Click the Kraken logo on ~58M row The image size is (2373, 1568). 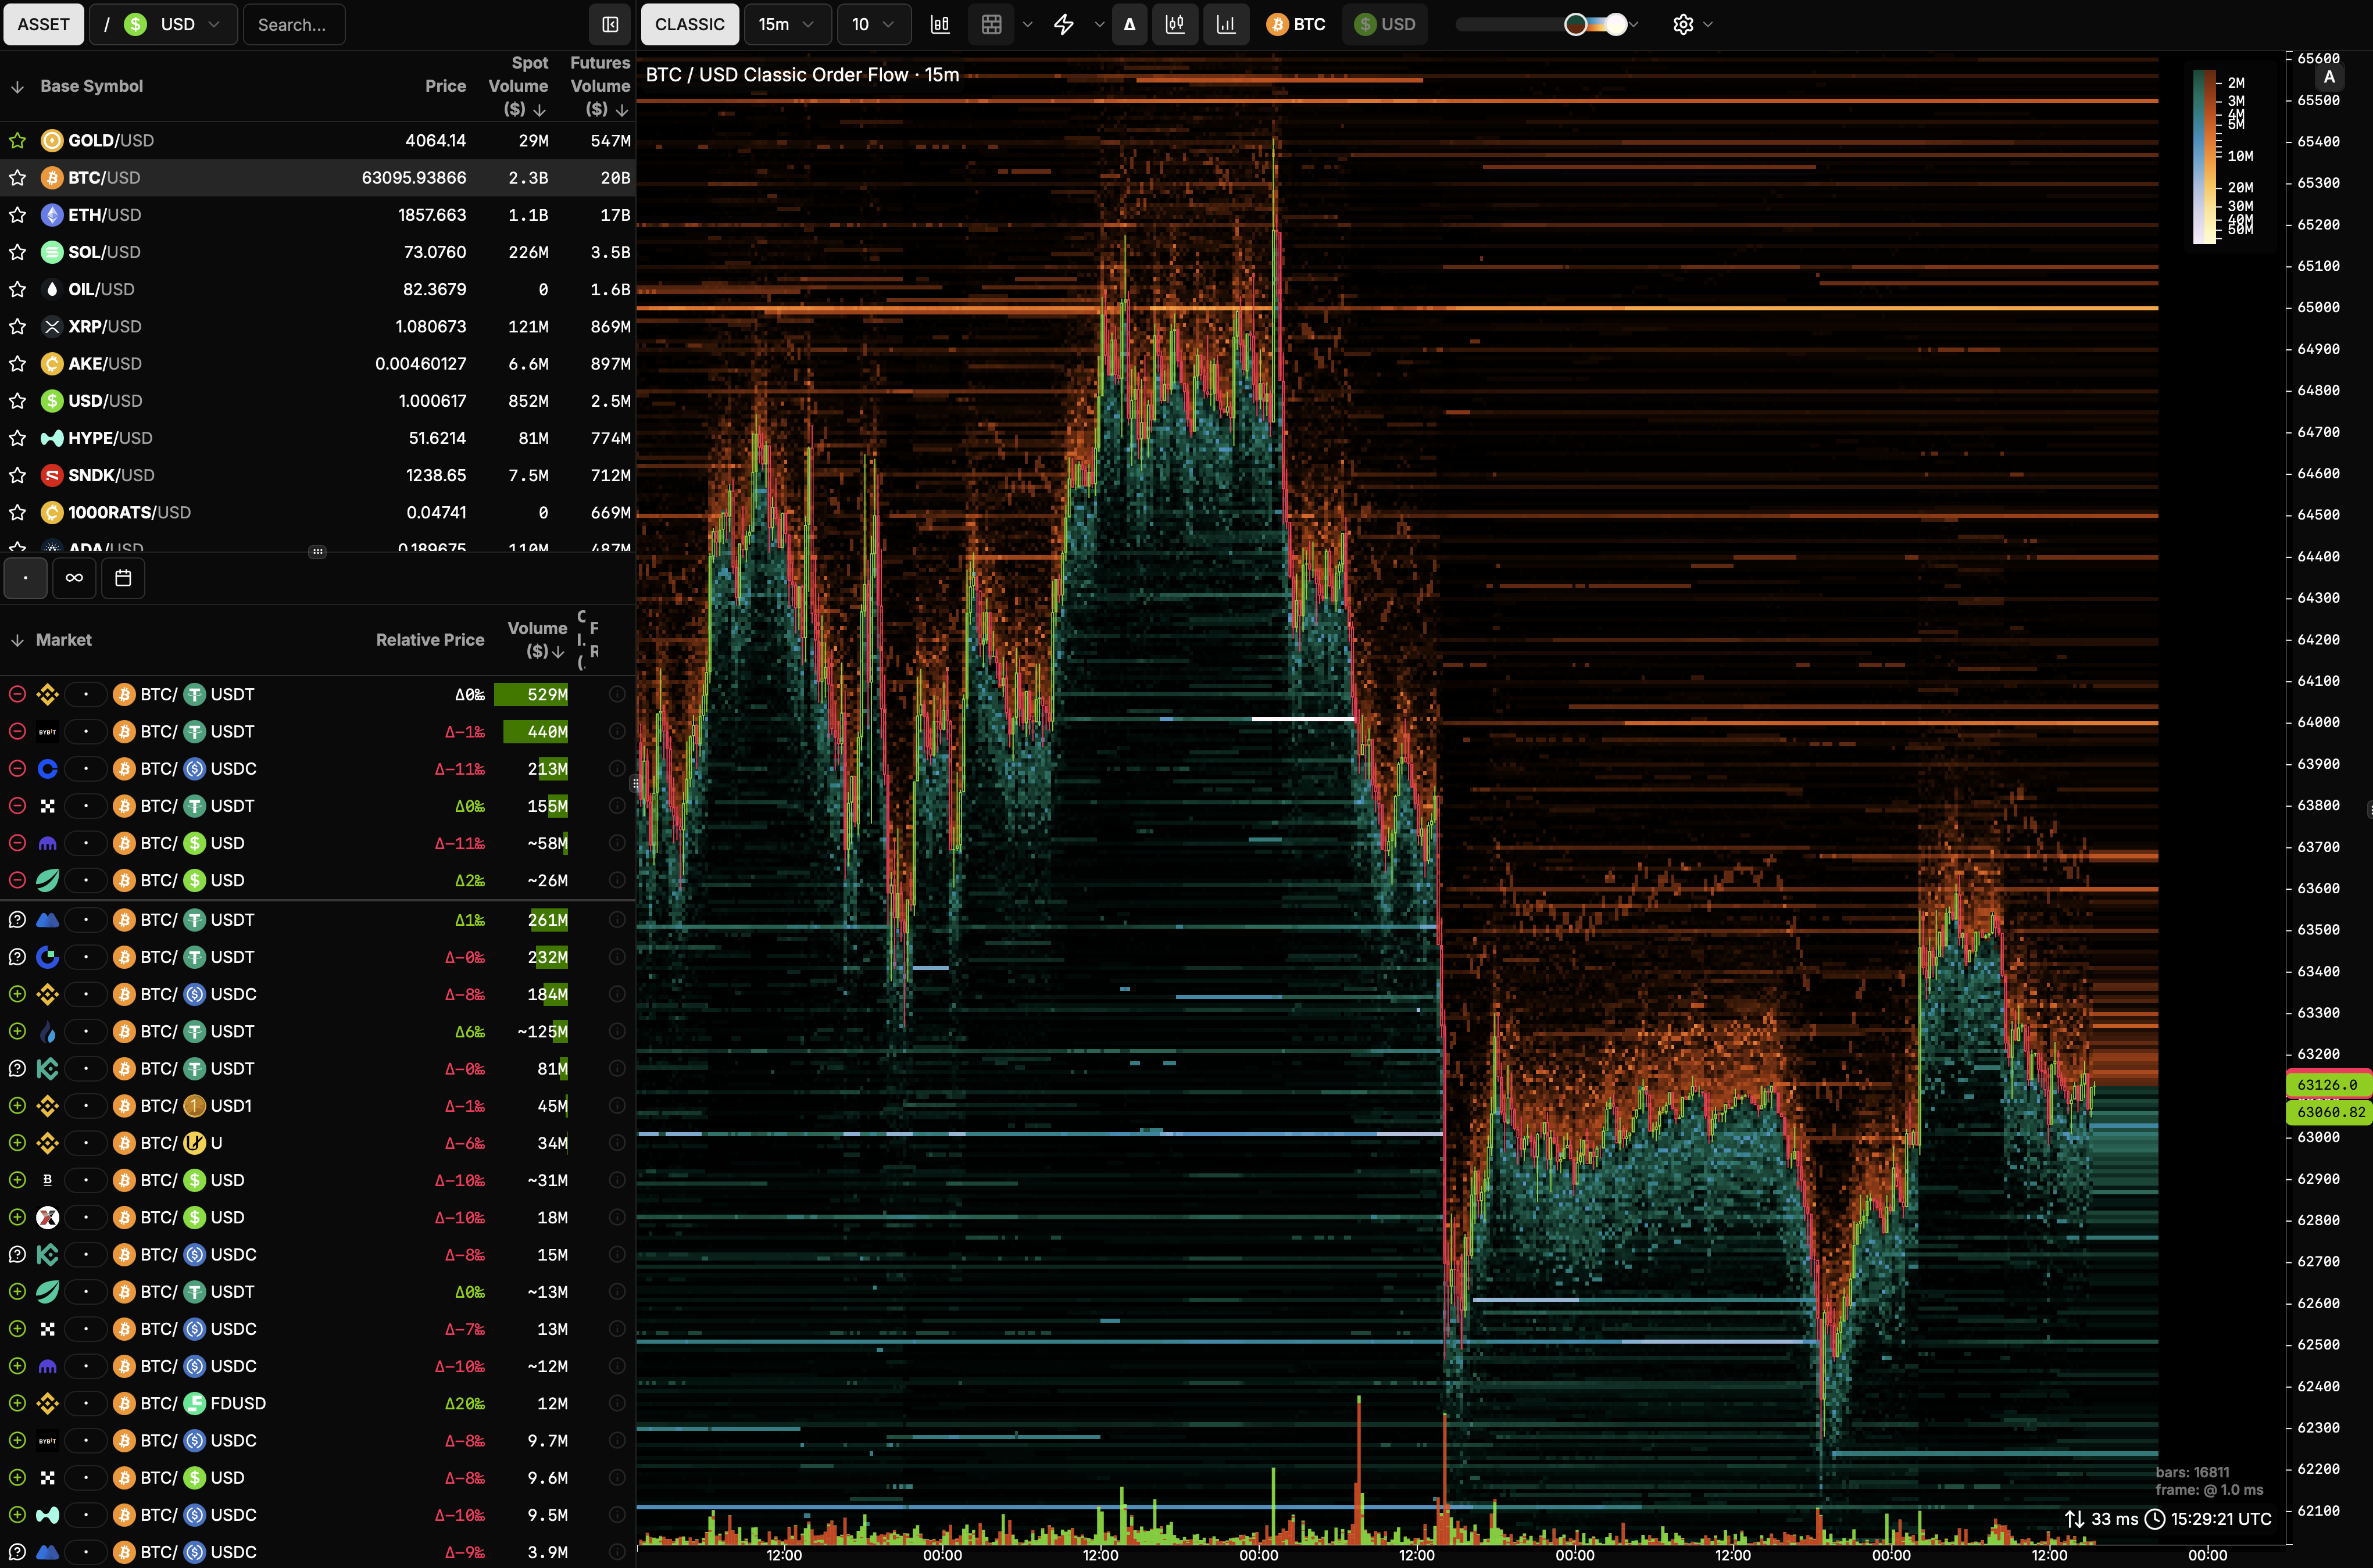pyautogui.click(x=47, y=843)
